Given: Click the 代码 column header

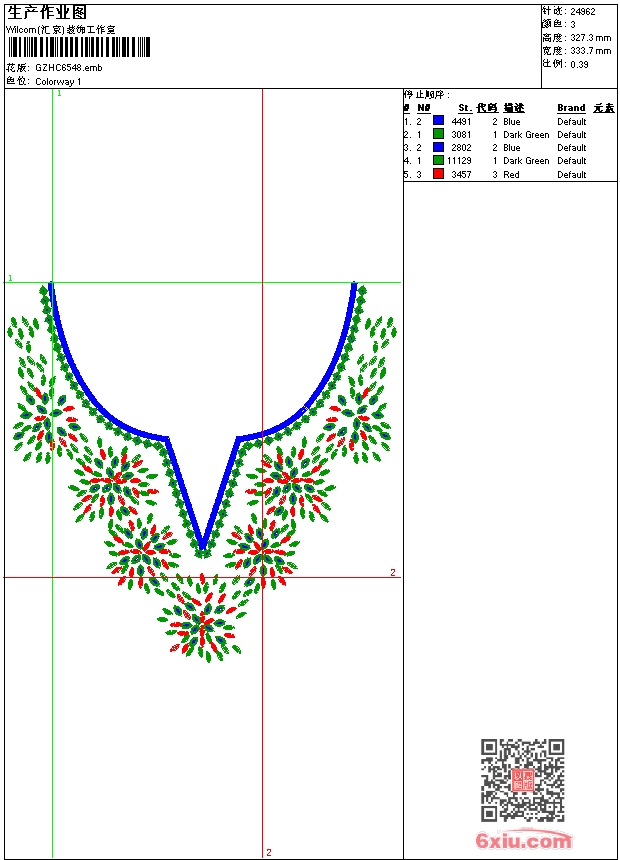Looking at the screenshot, I should coord(487,108).
